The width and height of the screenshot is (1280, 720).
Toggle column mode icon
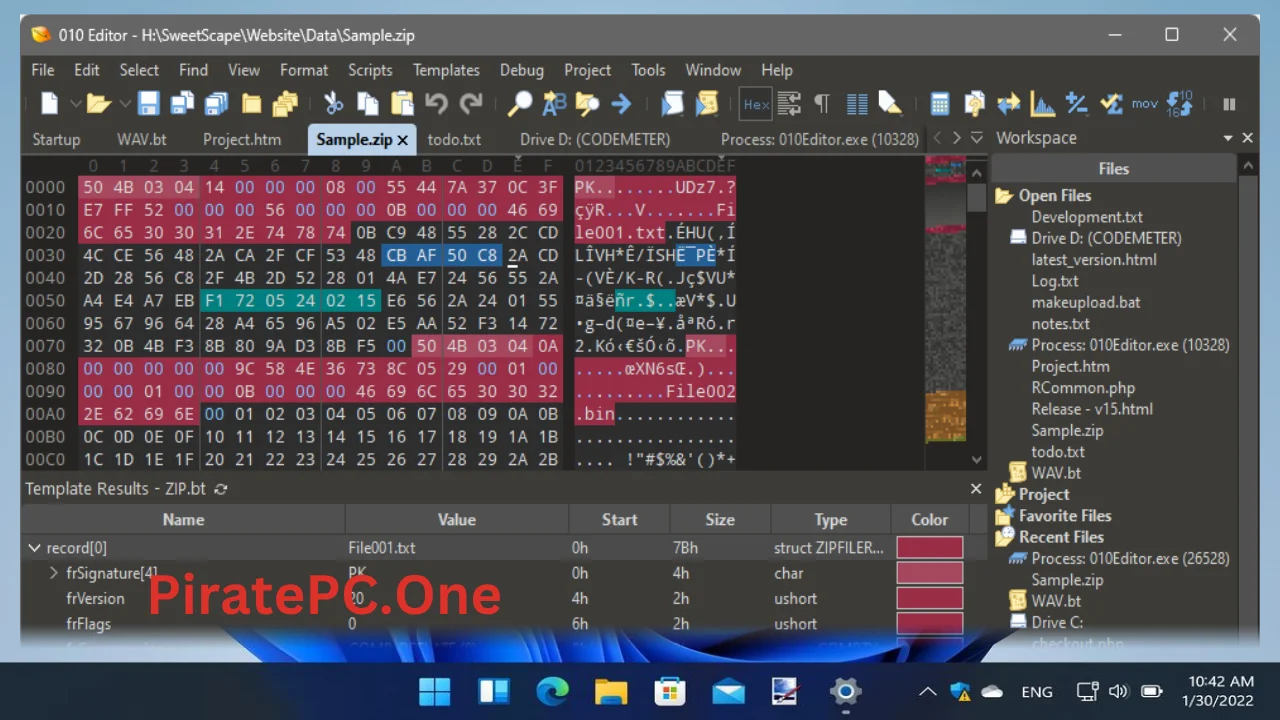coord(857,103)
